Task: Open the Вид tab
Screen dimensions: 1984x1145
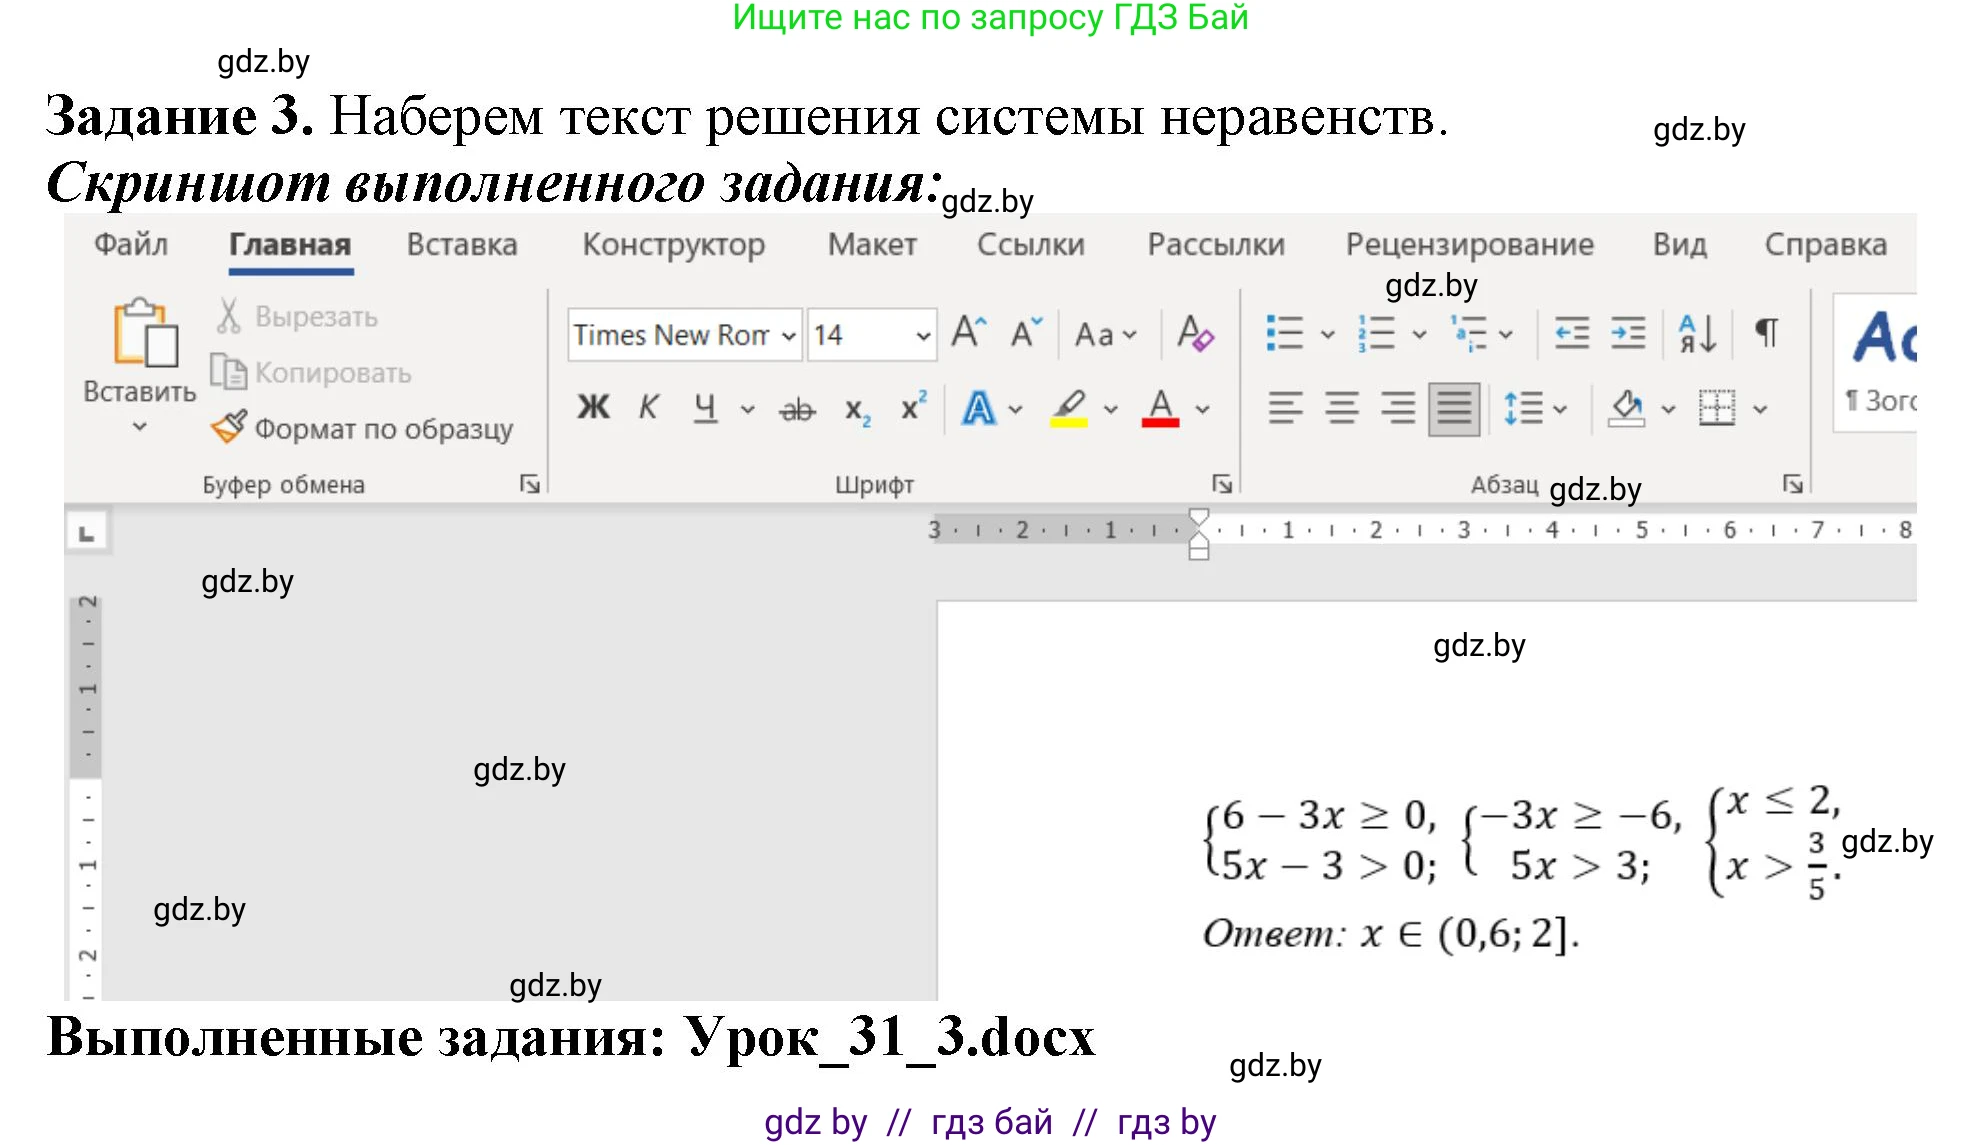Action: coord(1680,245)
